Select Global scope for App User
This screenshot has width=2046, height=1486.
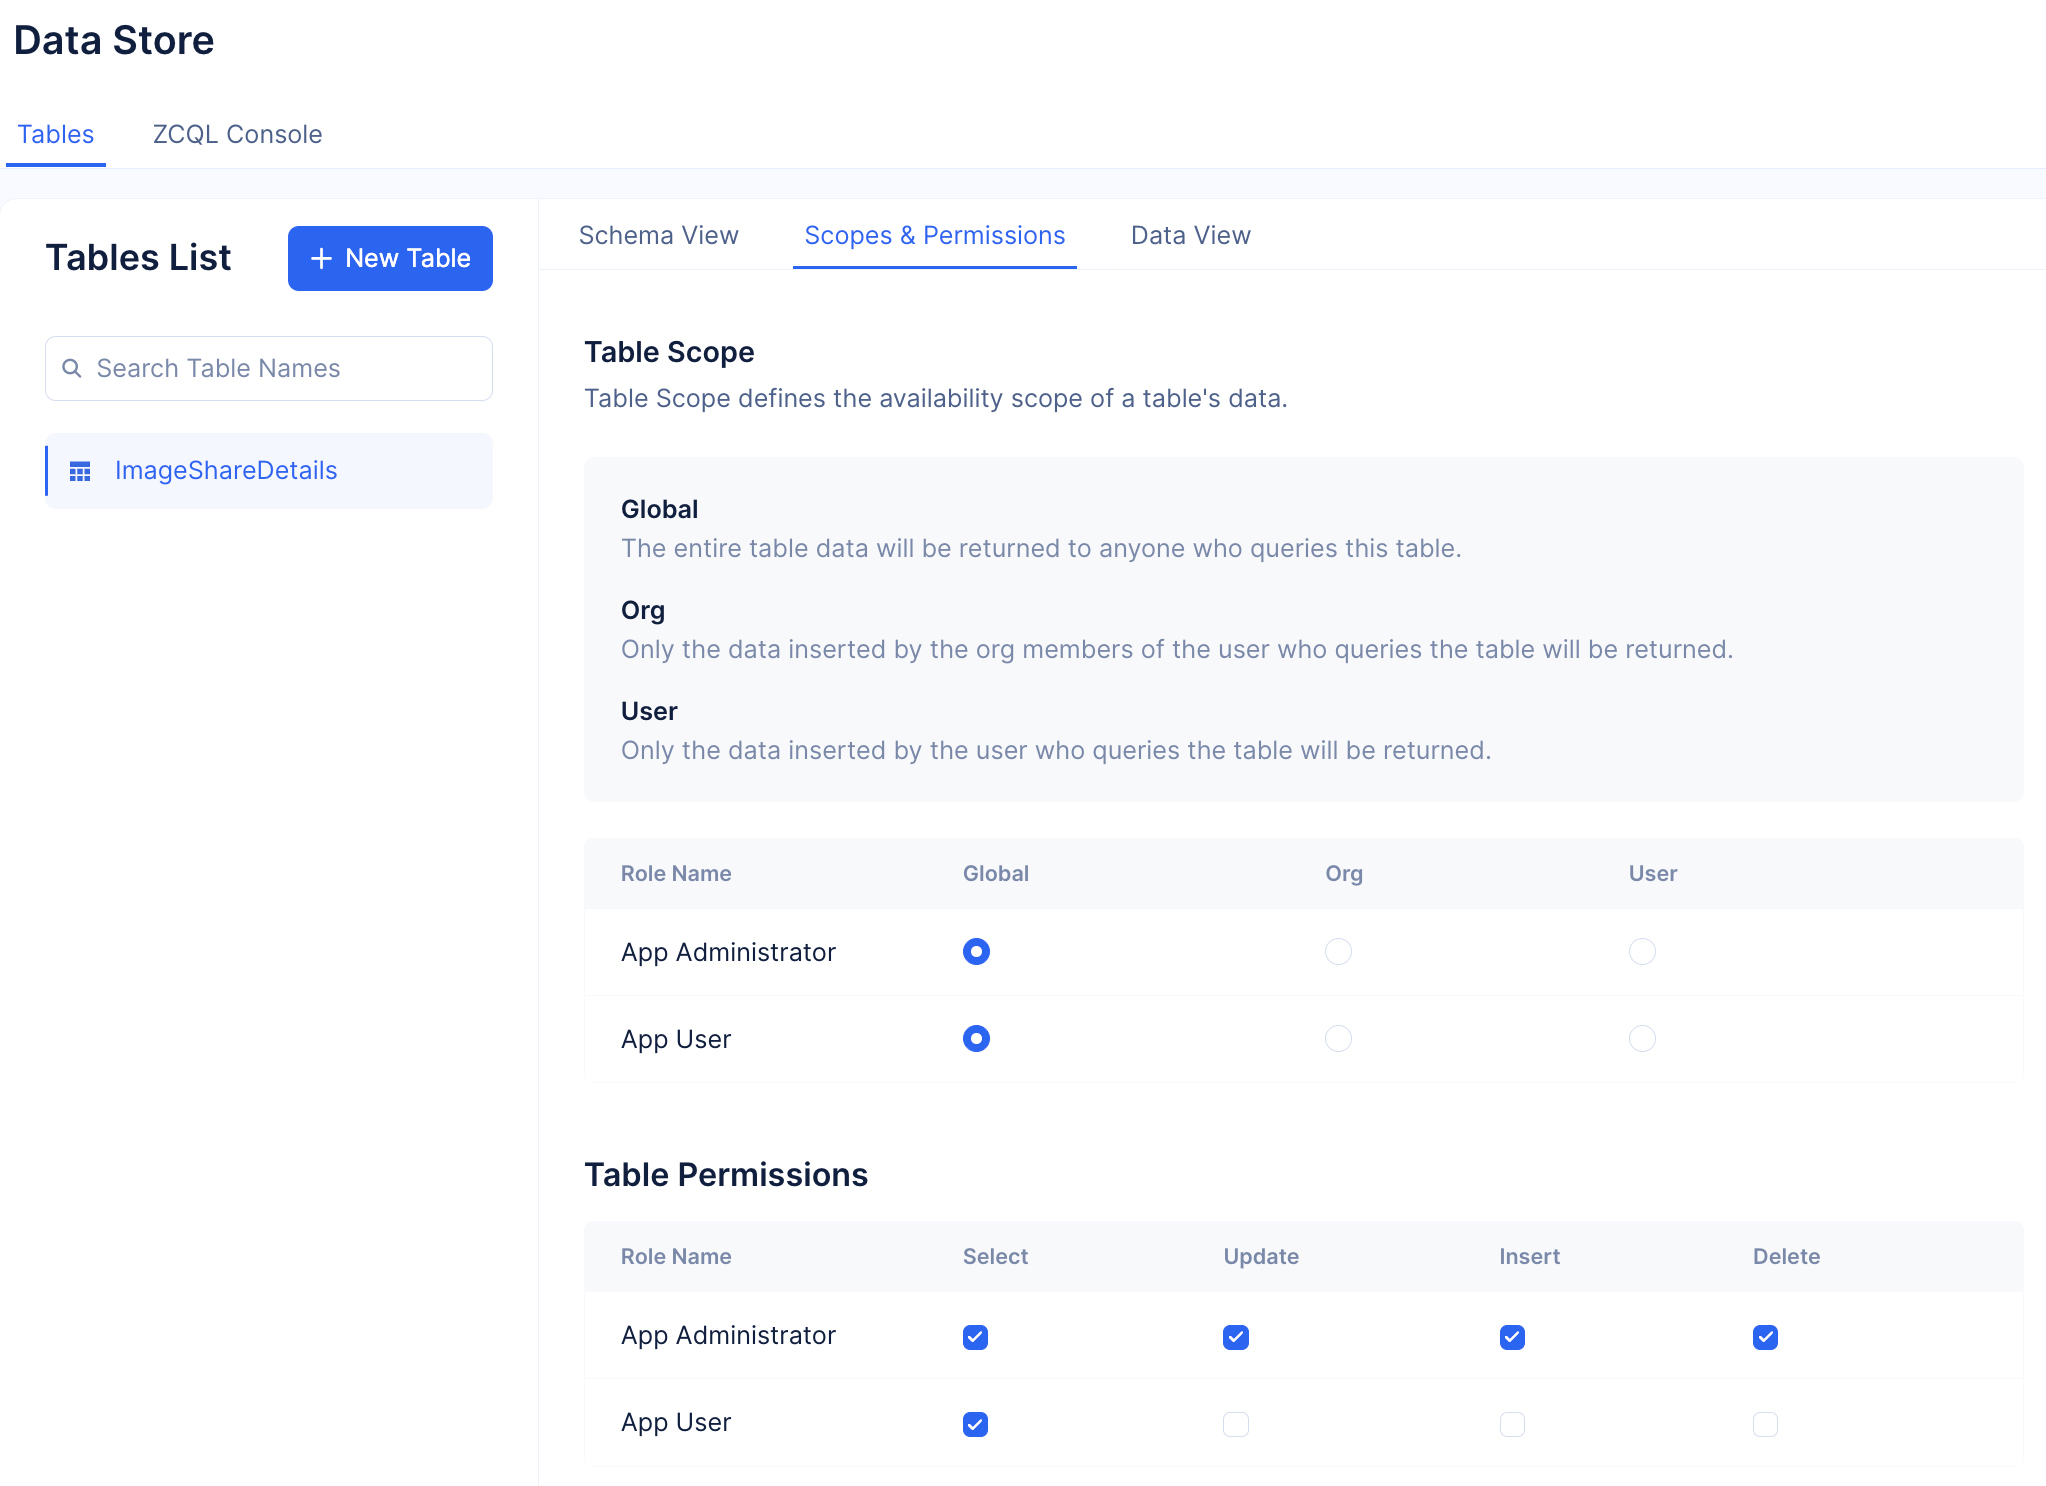(976, 1039)
